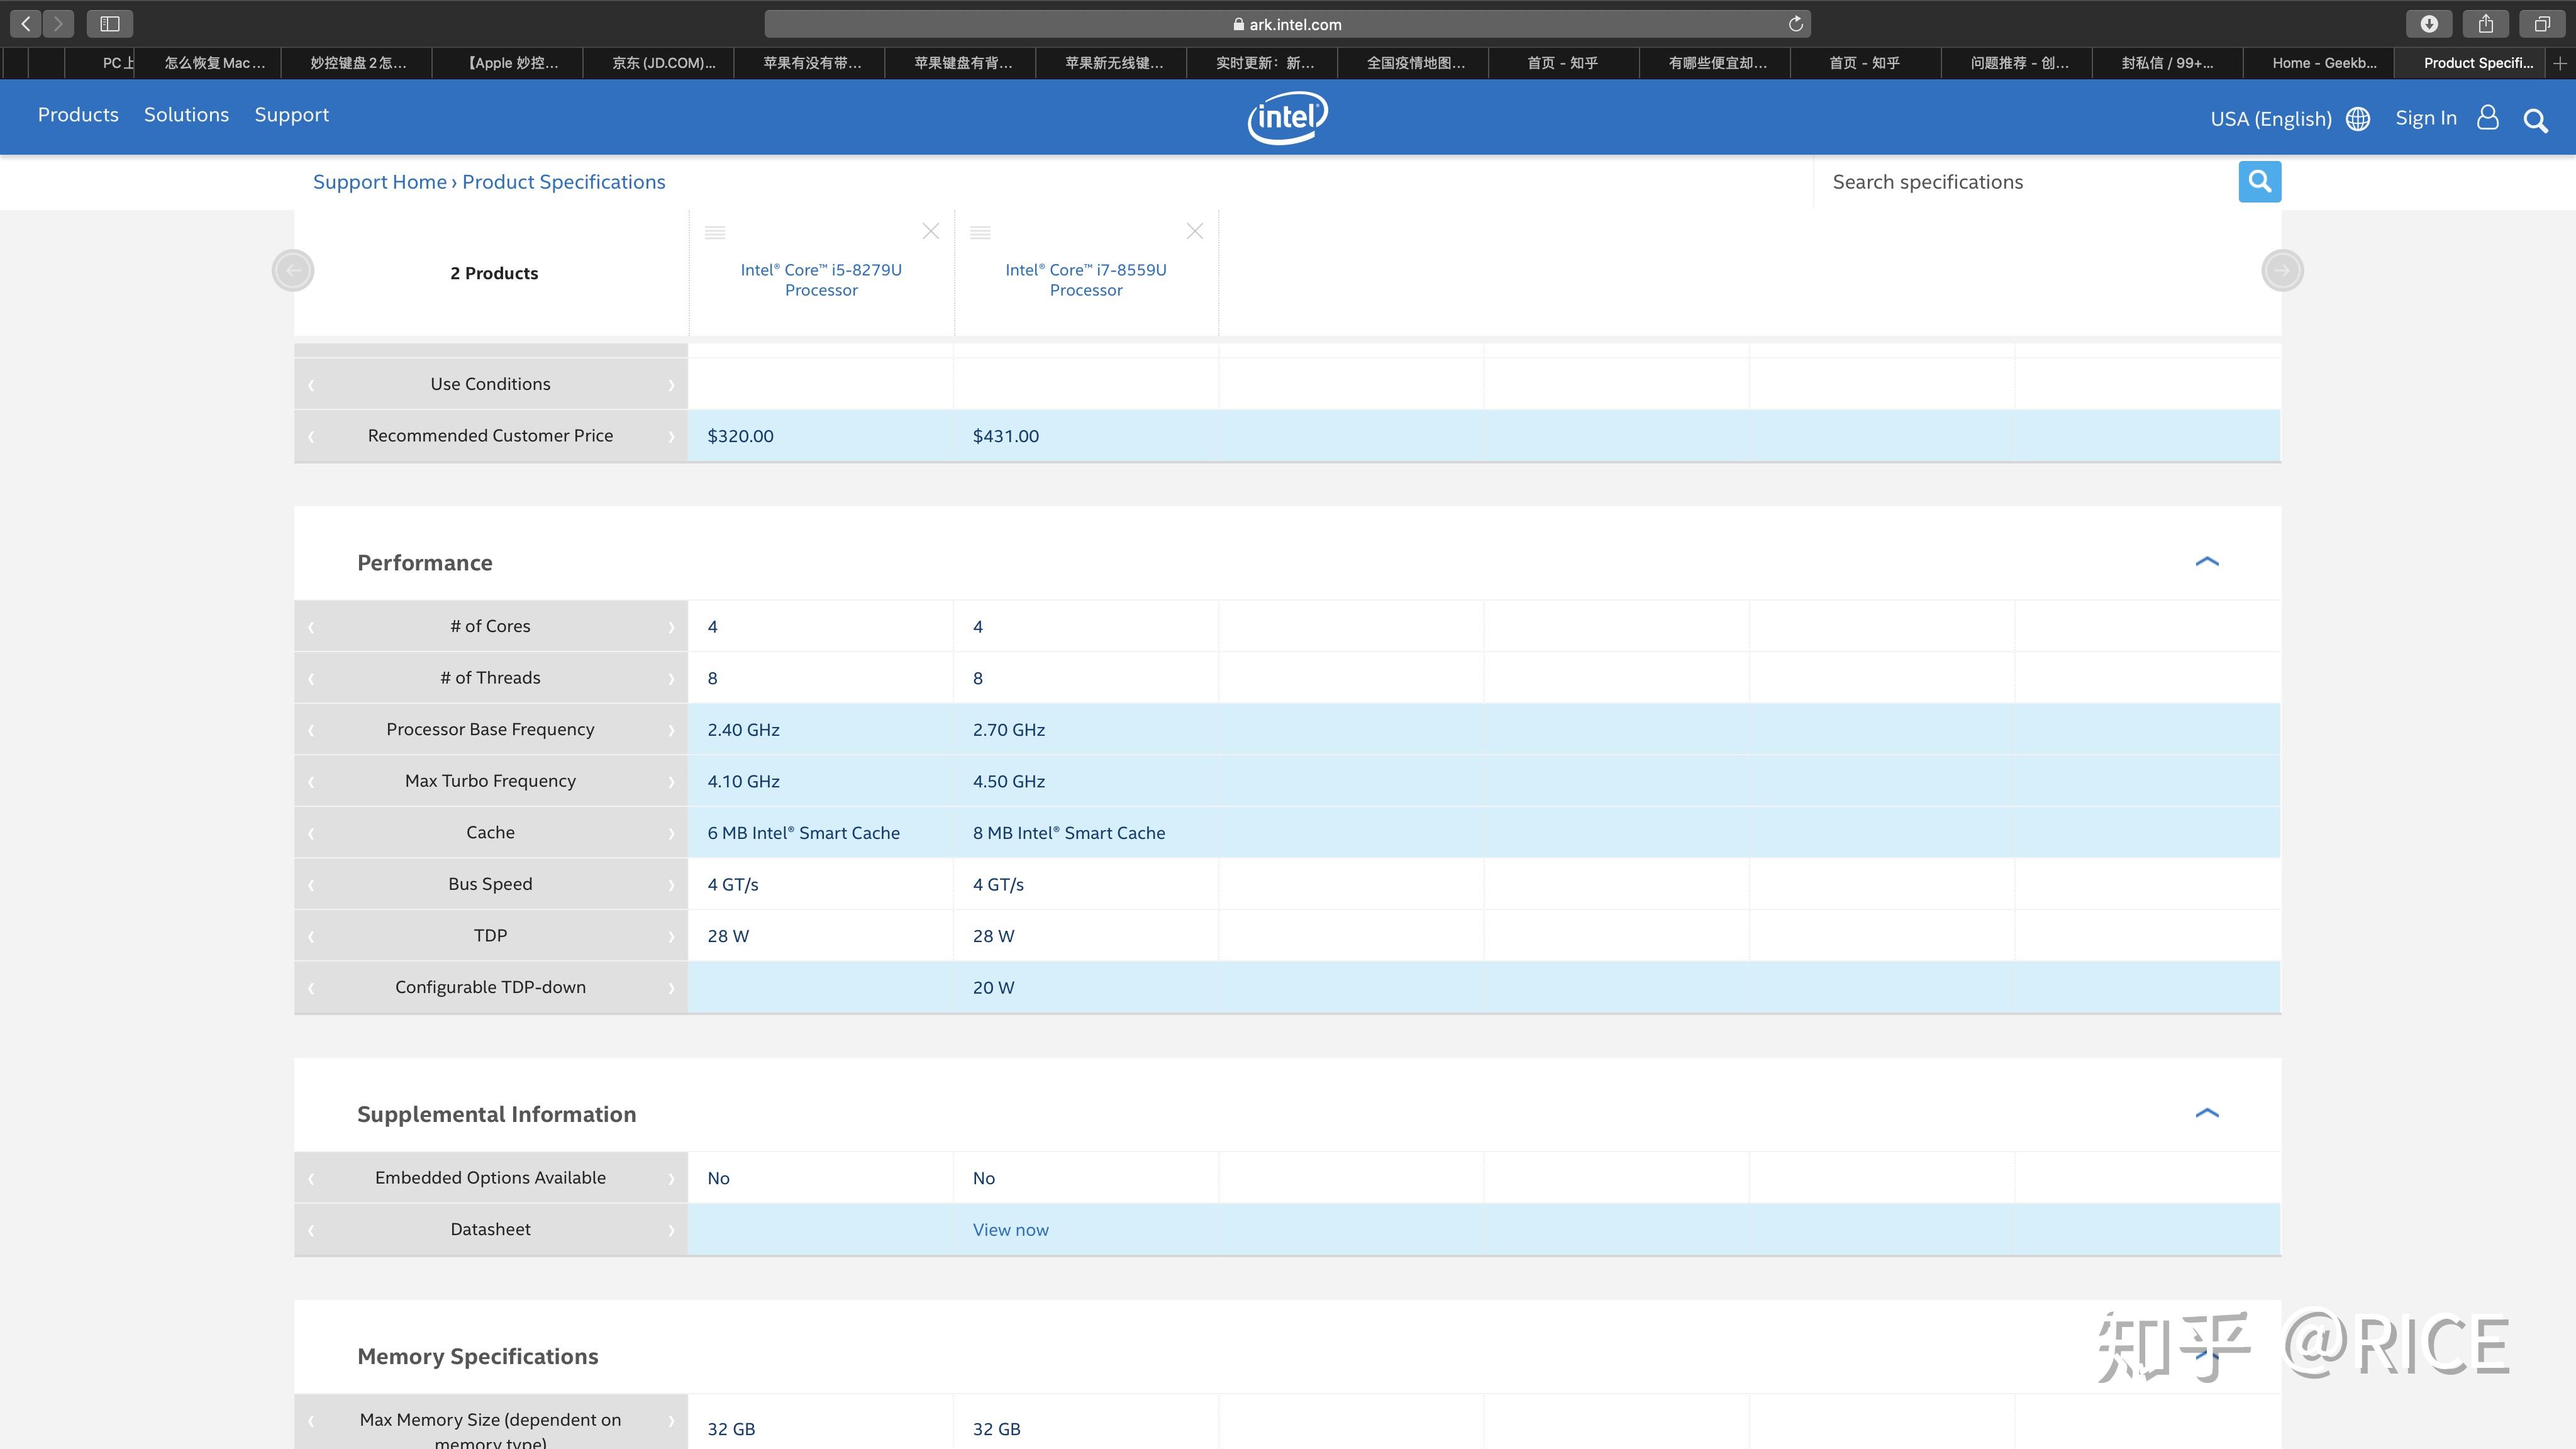Open the Products menu
The width and height of the screenshot is (2576, 1449).
pyautogui.click(x=78, y=115)
